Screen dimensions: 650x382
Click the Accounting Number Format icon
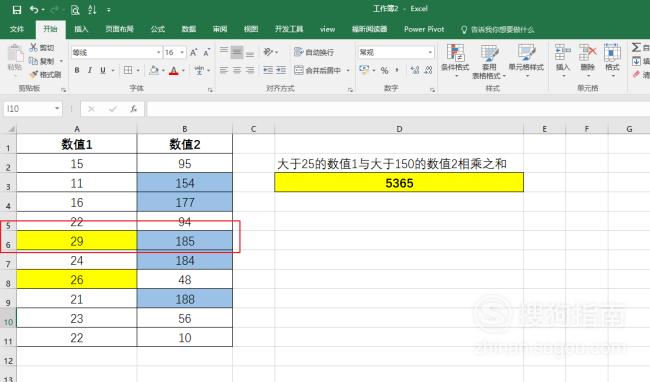pyautogui.click(x=364, y=70)
